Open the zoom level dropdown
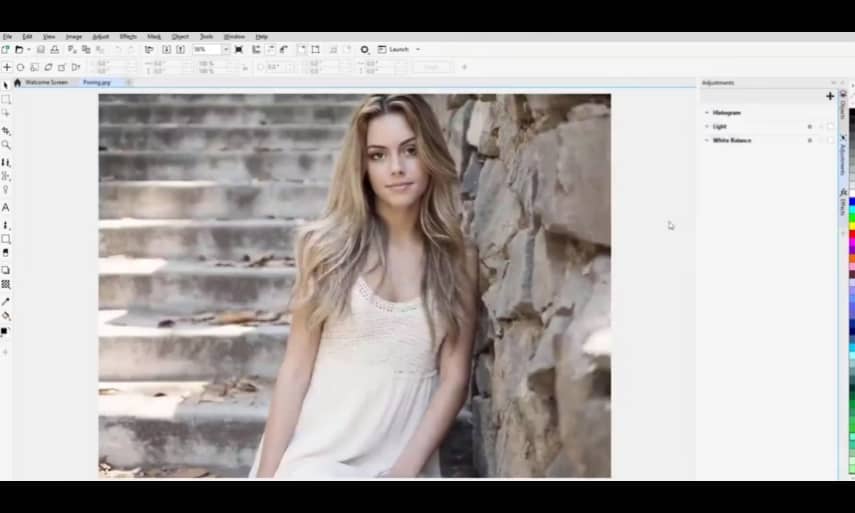This screenshot has height=513, width=855. (226, 49)
